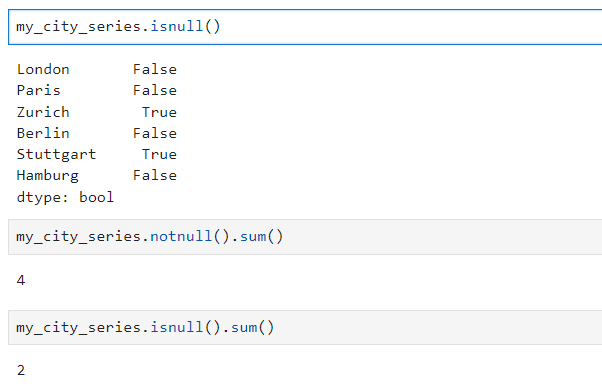Select the London row label
The image size is (602, 389).
tap(43, 70)
